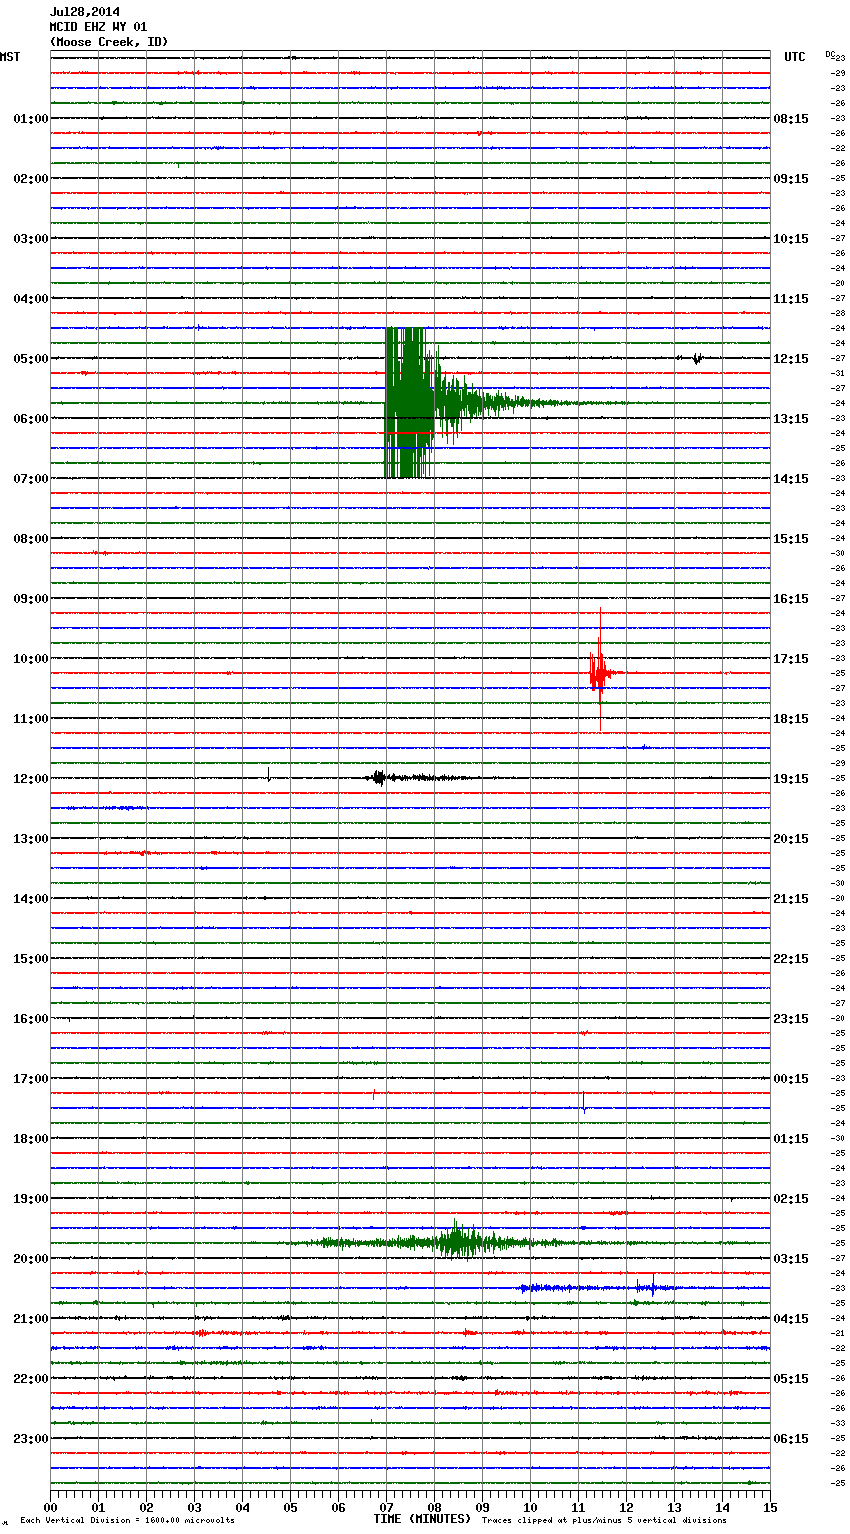850x1534 pixels.
Task: Click the Jul28,2014 date header
Action: pos(85,12)
